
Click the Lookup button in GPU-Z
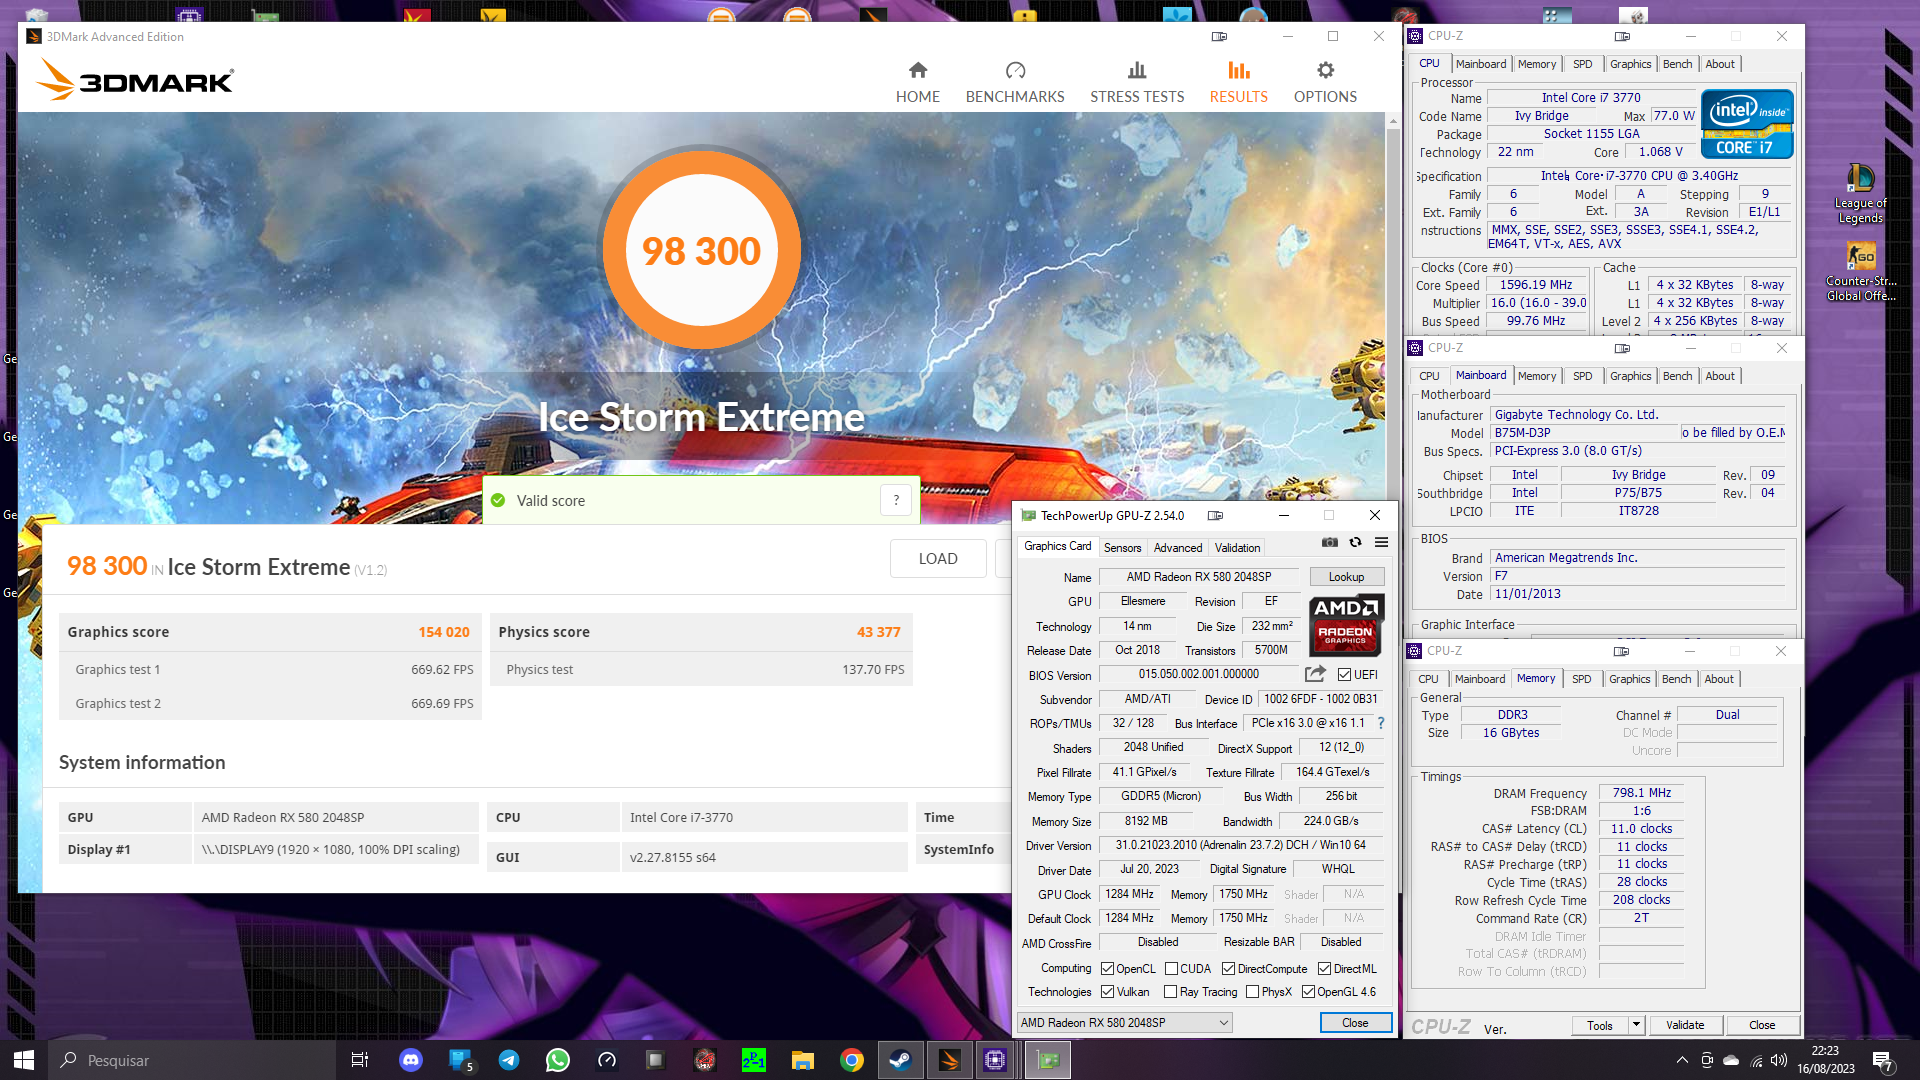pos(1346,577)
